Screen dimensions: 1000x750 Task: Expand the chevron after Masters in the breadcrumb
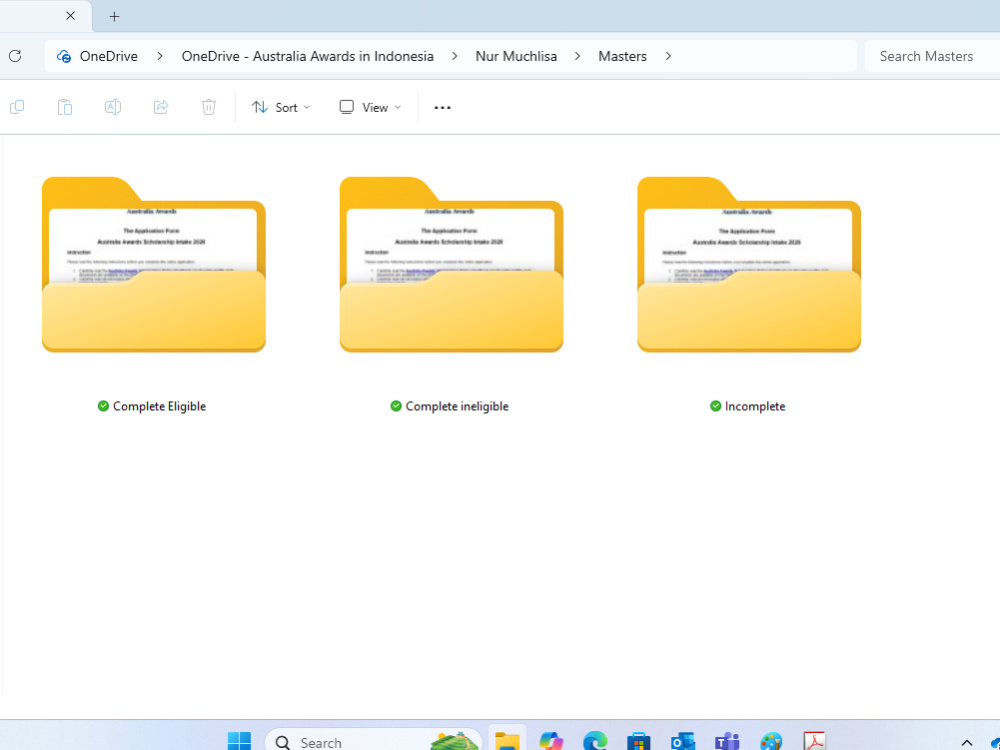point(668,56)
